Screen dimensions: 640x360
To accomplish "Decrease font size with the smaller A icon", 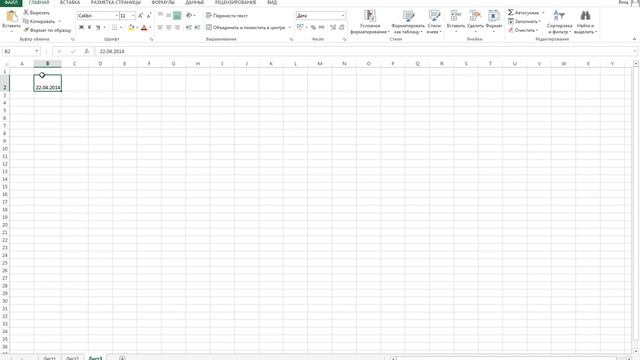I will [x=149, y=16].
